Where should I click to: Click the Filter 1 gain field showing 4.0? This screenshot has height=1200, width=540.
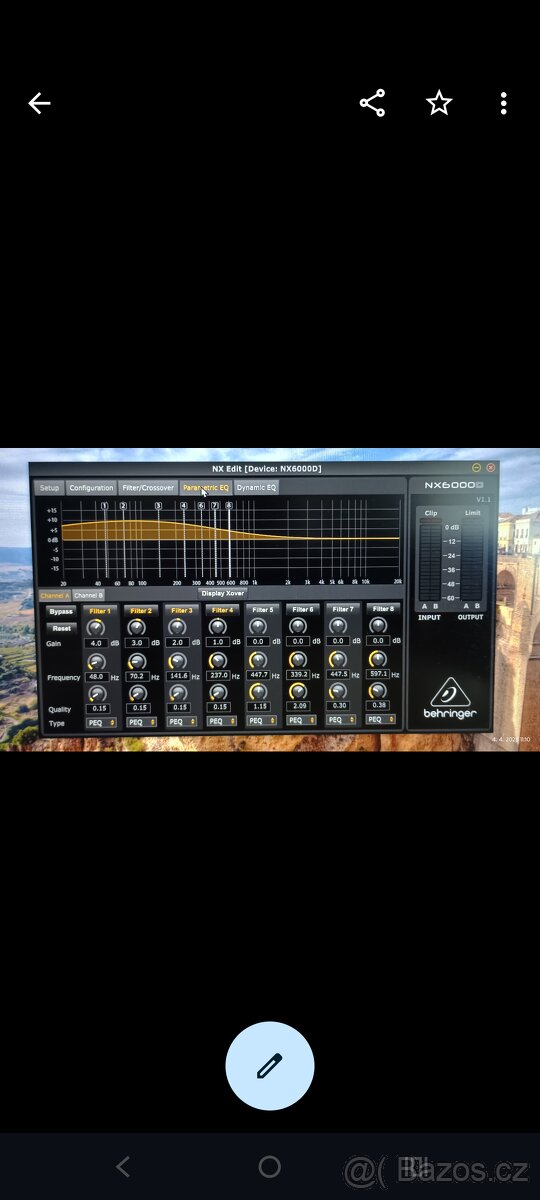96,643
